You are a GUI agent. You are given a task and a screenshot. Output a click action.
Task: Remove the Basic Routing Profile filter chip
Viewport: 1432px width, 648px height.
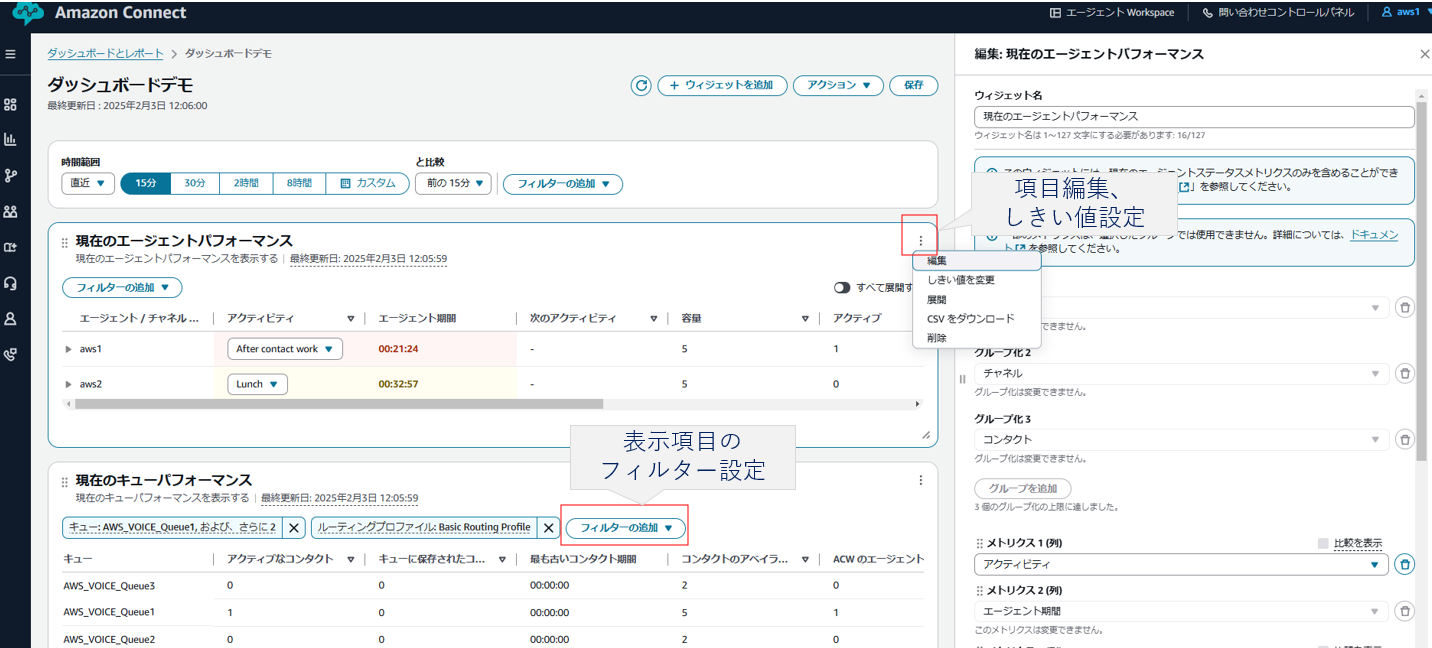(x=548, y=527)
